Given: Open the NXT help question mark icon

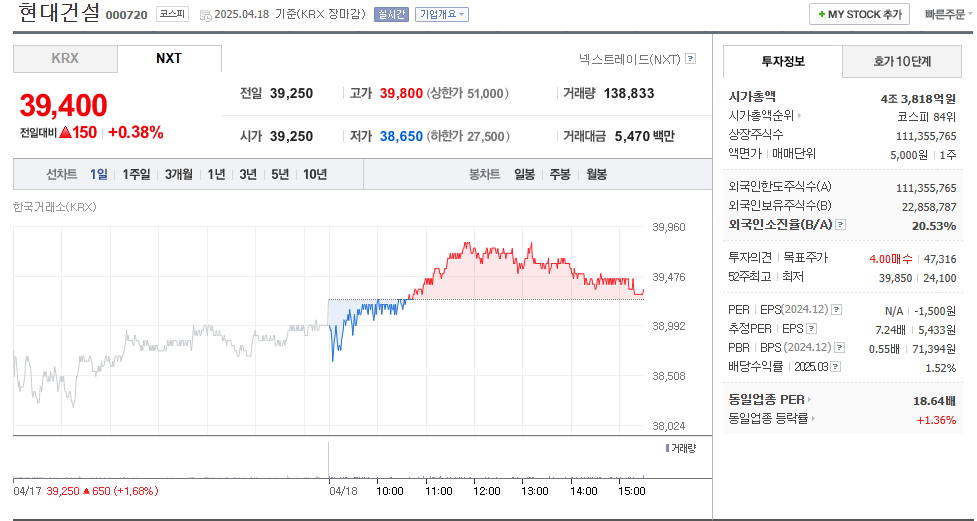Looking at the screenshot, I should pos(690,59).
